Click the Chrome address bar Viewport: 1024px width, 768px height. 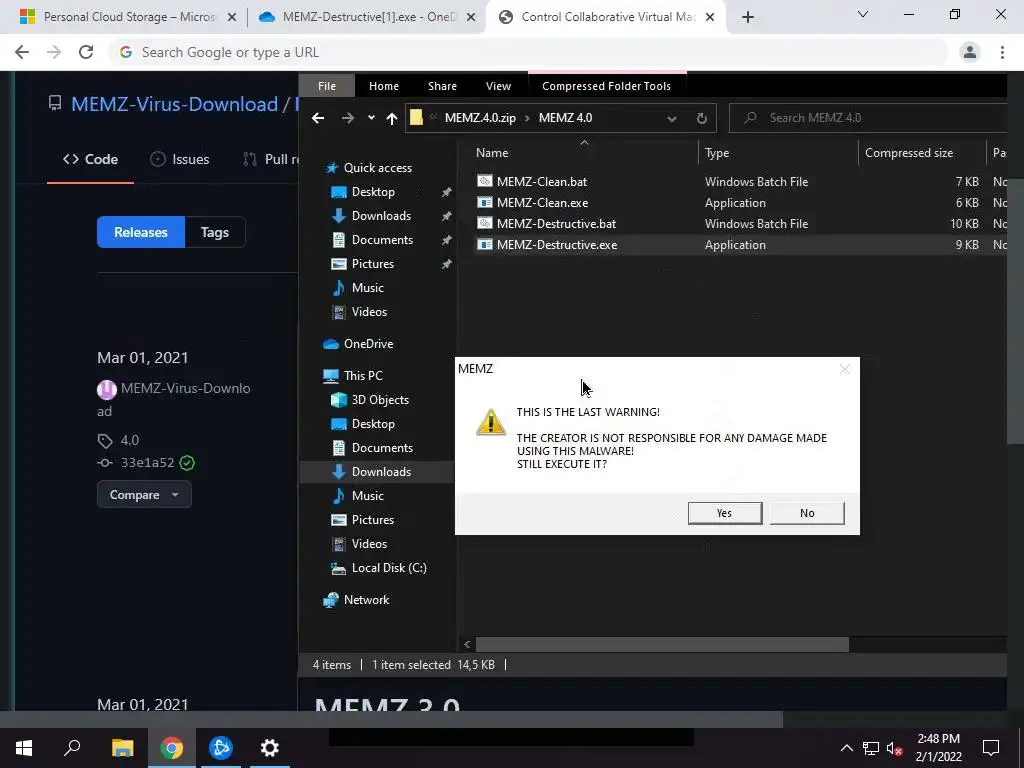[528, 52]
